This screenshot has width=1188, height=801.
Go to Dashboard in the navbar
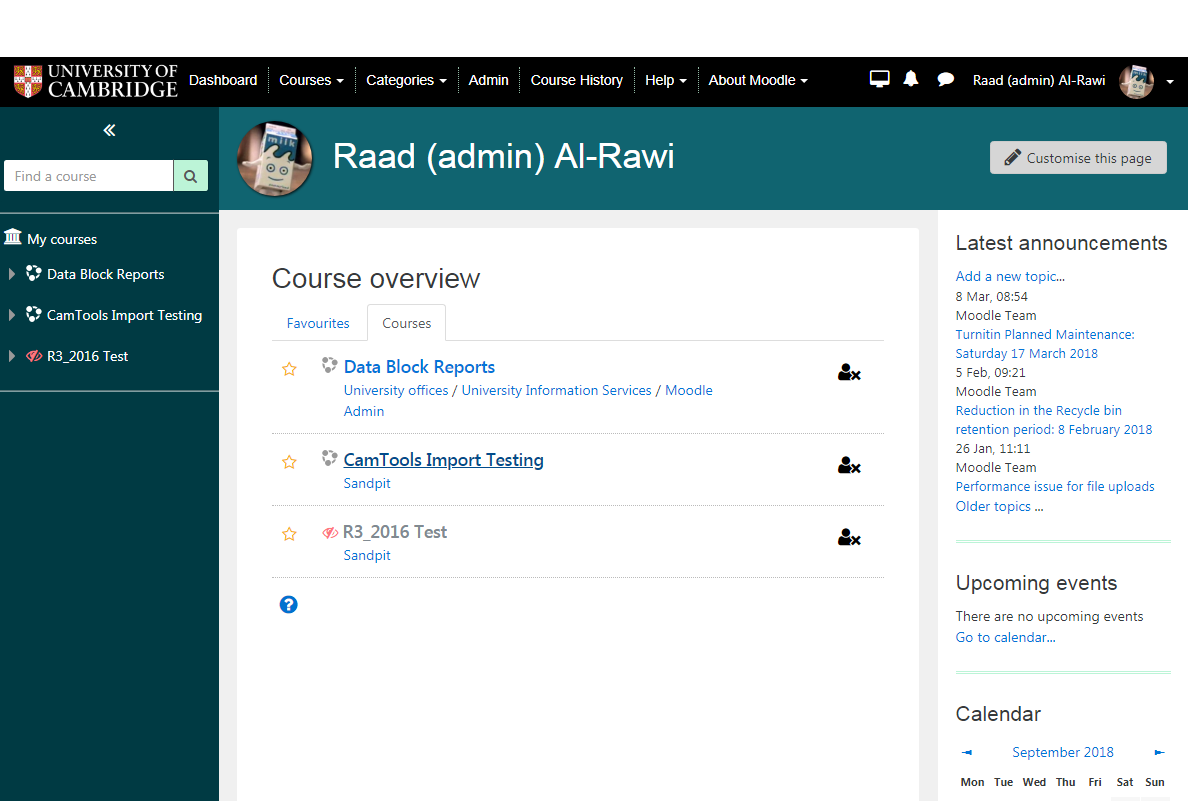coord(223,80)
